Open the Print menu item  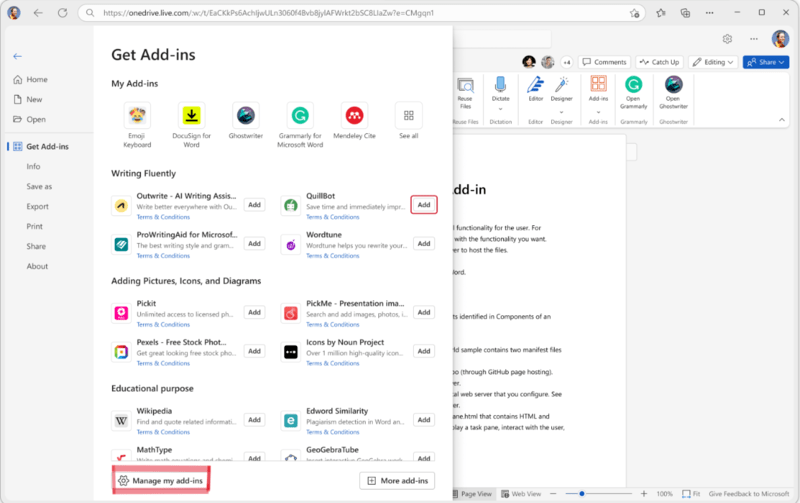(35, 227)
